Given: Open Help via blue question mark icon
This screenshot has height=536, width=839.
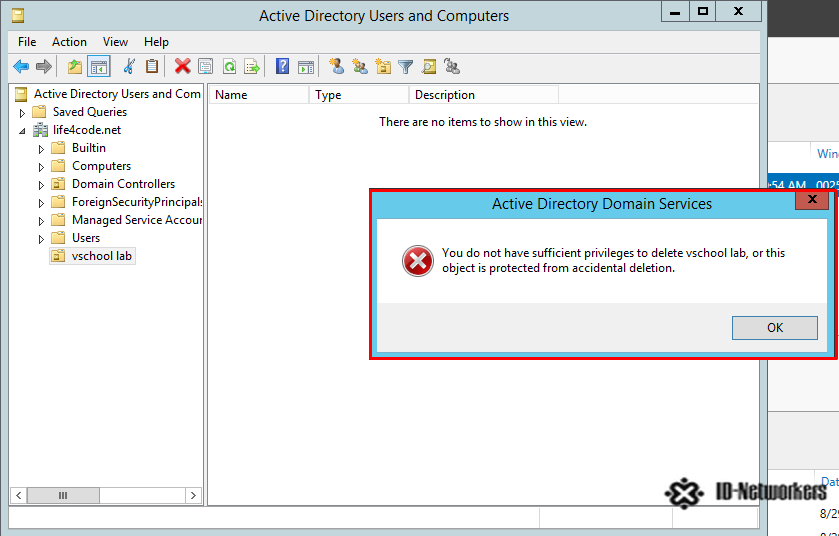Looking at the screenshot, I should coord(283,66).
